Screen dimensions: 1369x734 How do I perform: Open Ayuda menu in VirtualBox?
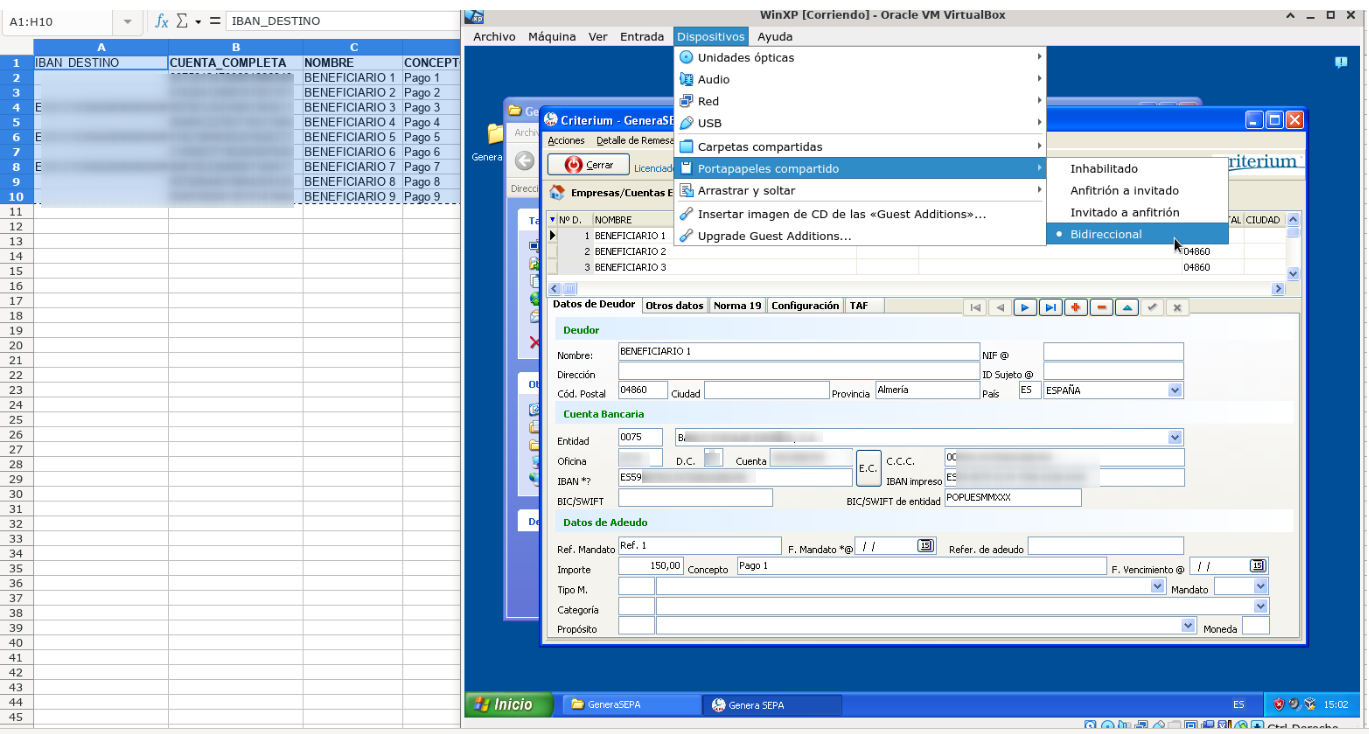(775, 37)
